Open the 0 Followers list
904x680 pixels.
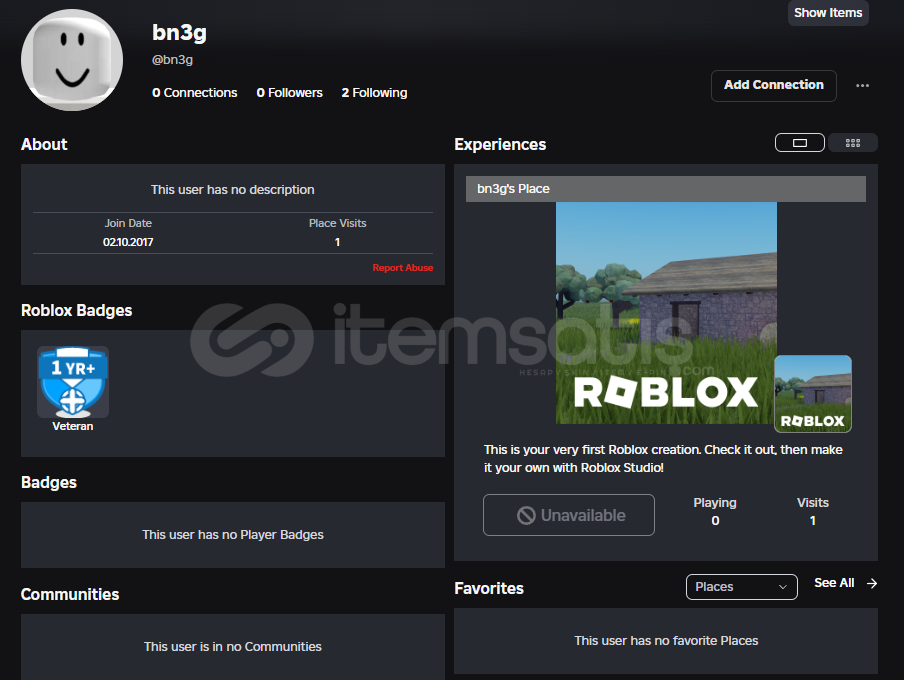(289, 93)
